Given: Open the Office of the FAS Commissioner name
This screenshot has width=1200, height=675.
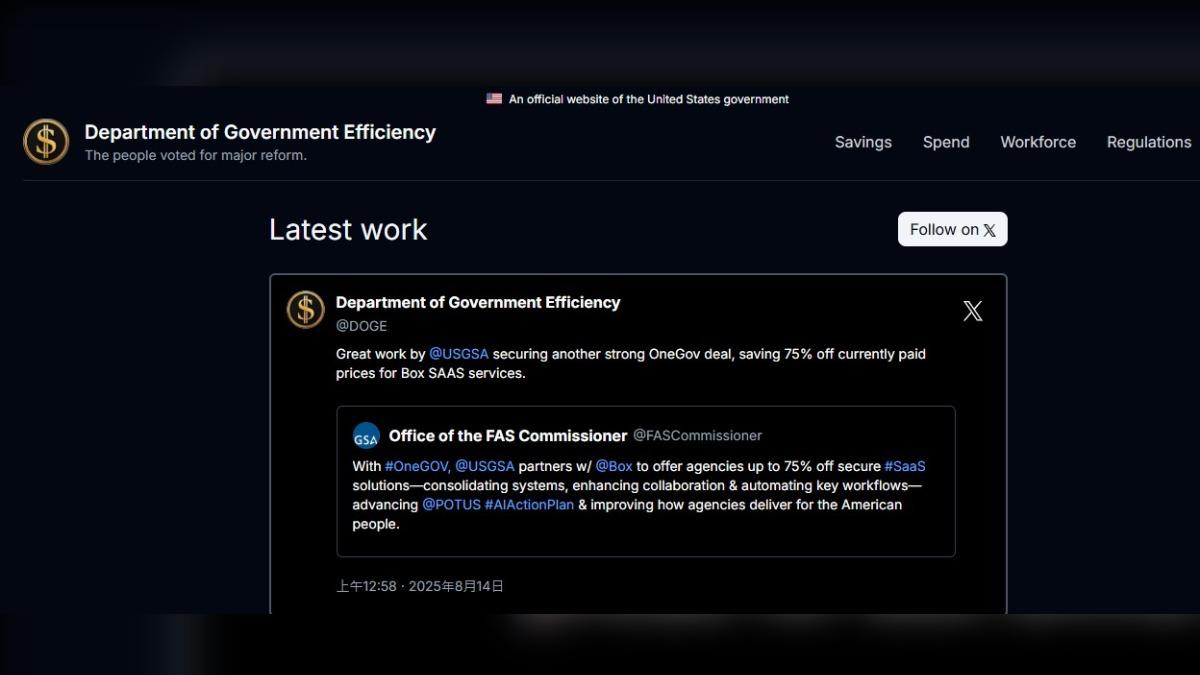Looking at the screenshot, I should pos(508,436).
